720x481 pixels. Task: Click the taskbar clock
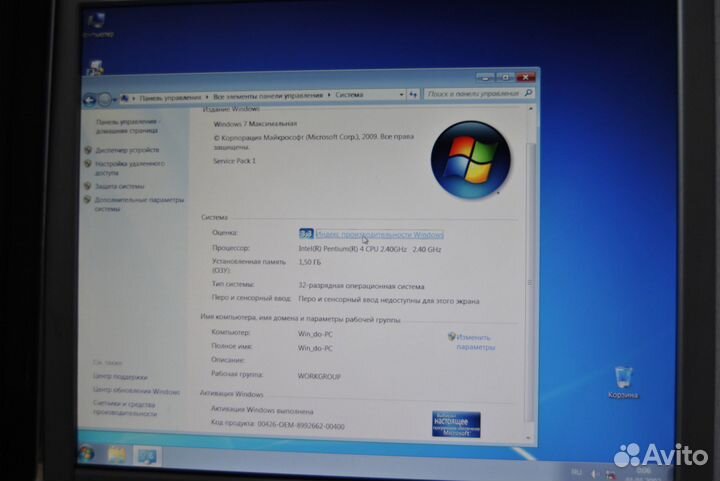coord(642,475)
